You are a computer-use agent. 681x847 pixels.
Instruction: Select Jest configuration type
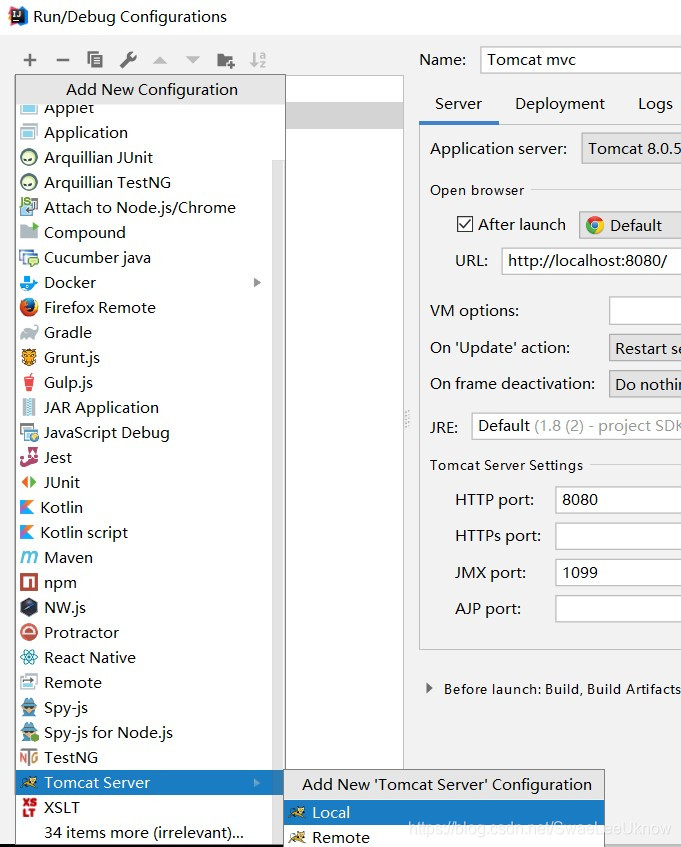point(145,457)
